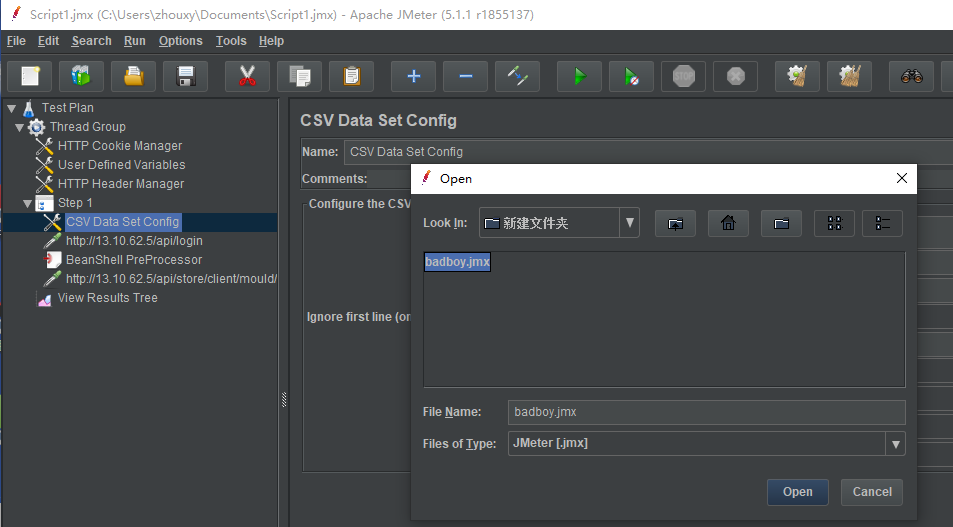Image resolution: width=953 pixels, height=527 pixels.
Task: Click the Cancel button in dialog
Action: click(x=872, y=492)
